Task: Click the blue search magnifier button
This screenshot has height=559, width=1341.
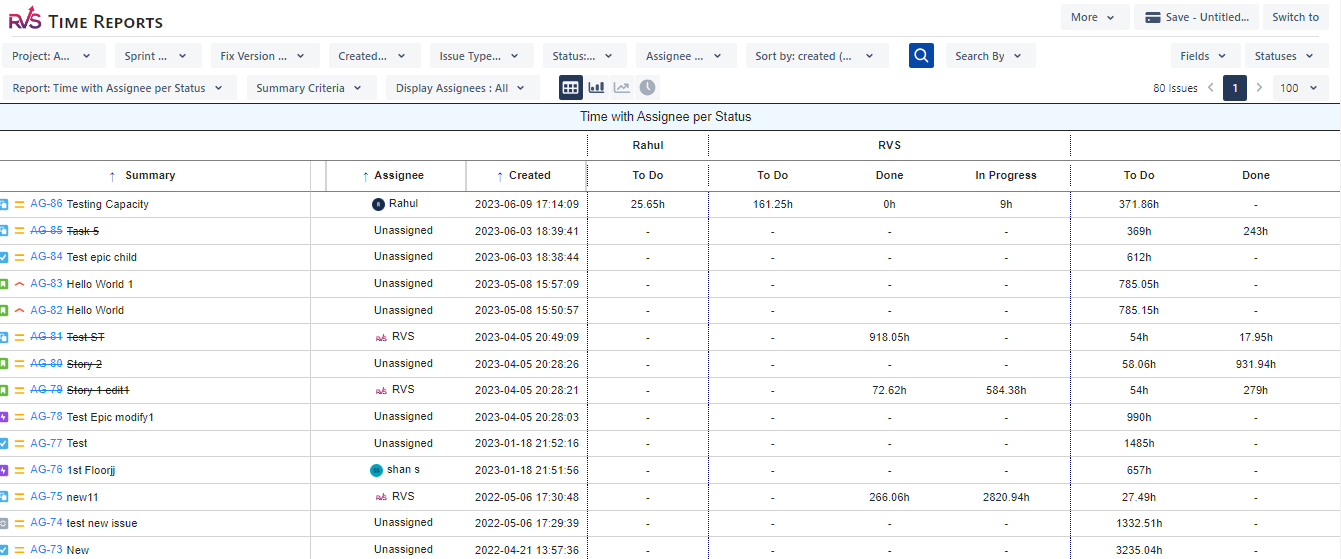Action: tap(921, 56)
